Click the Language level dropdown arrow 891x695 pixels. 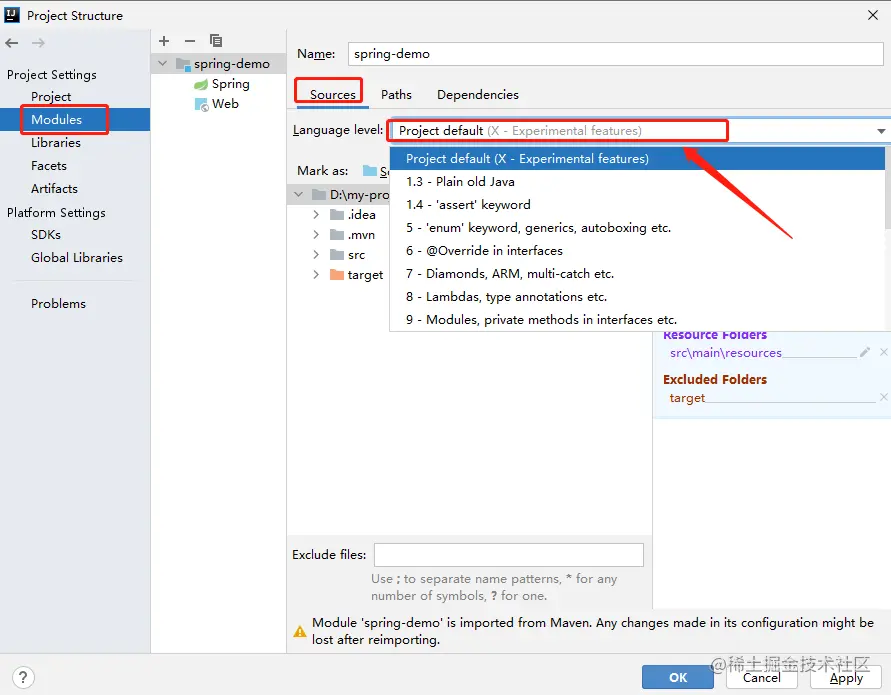(x=881, y=131)
